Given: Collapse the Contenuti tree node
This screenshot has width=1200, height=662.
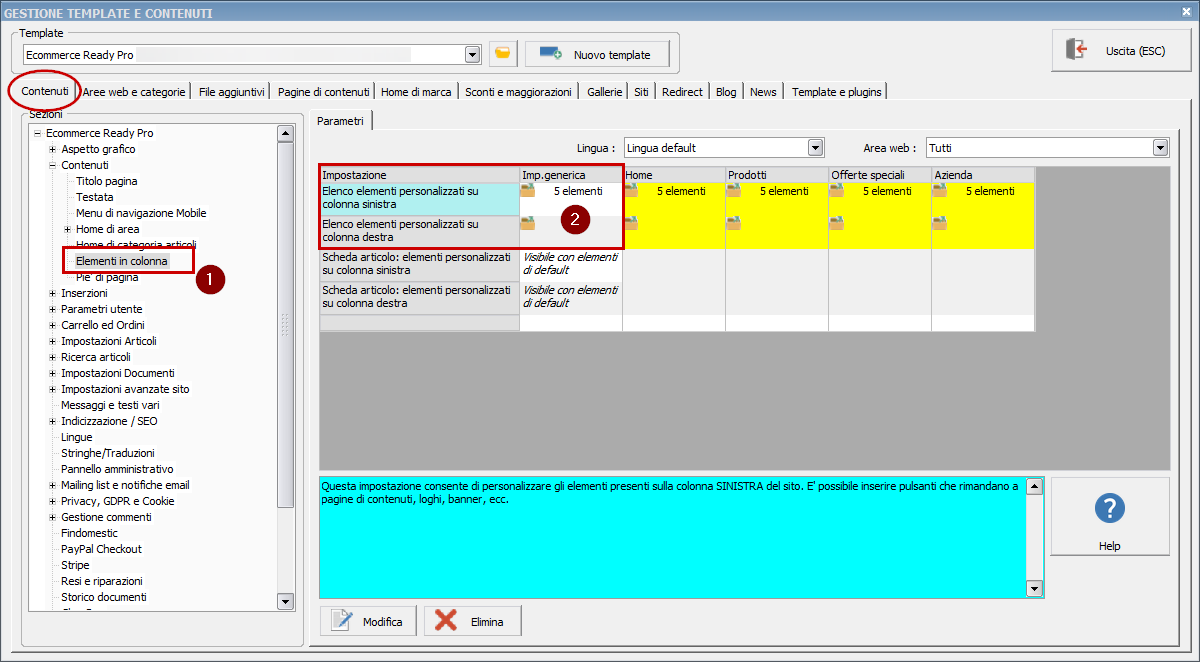Looking at the screenshot, I should (53, 165).
